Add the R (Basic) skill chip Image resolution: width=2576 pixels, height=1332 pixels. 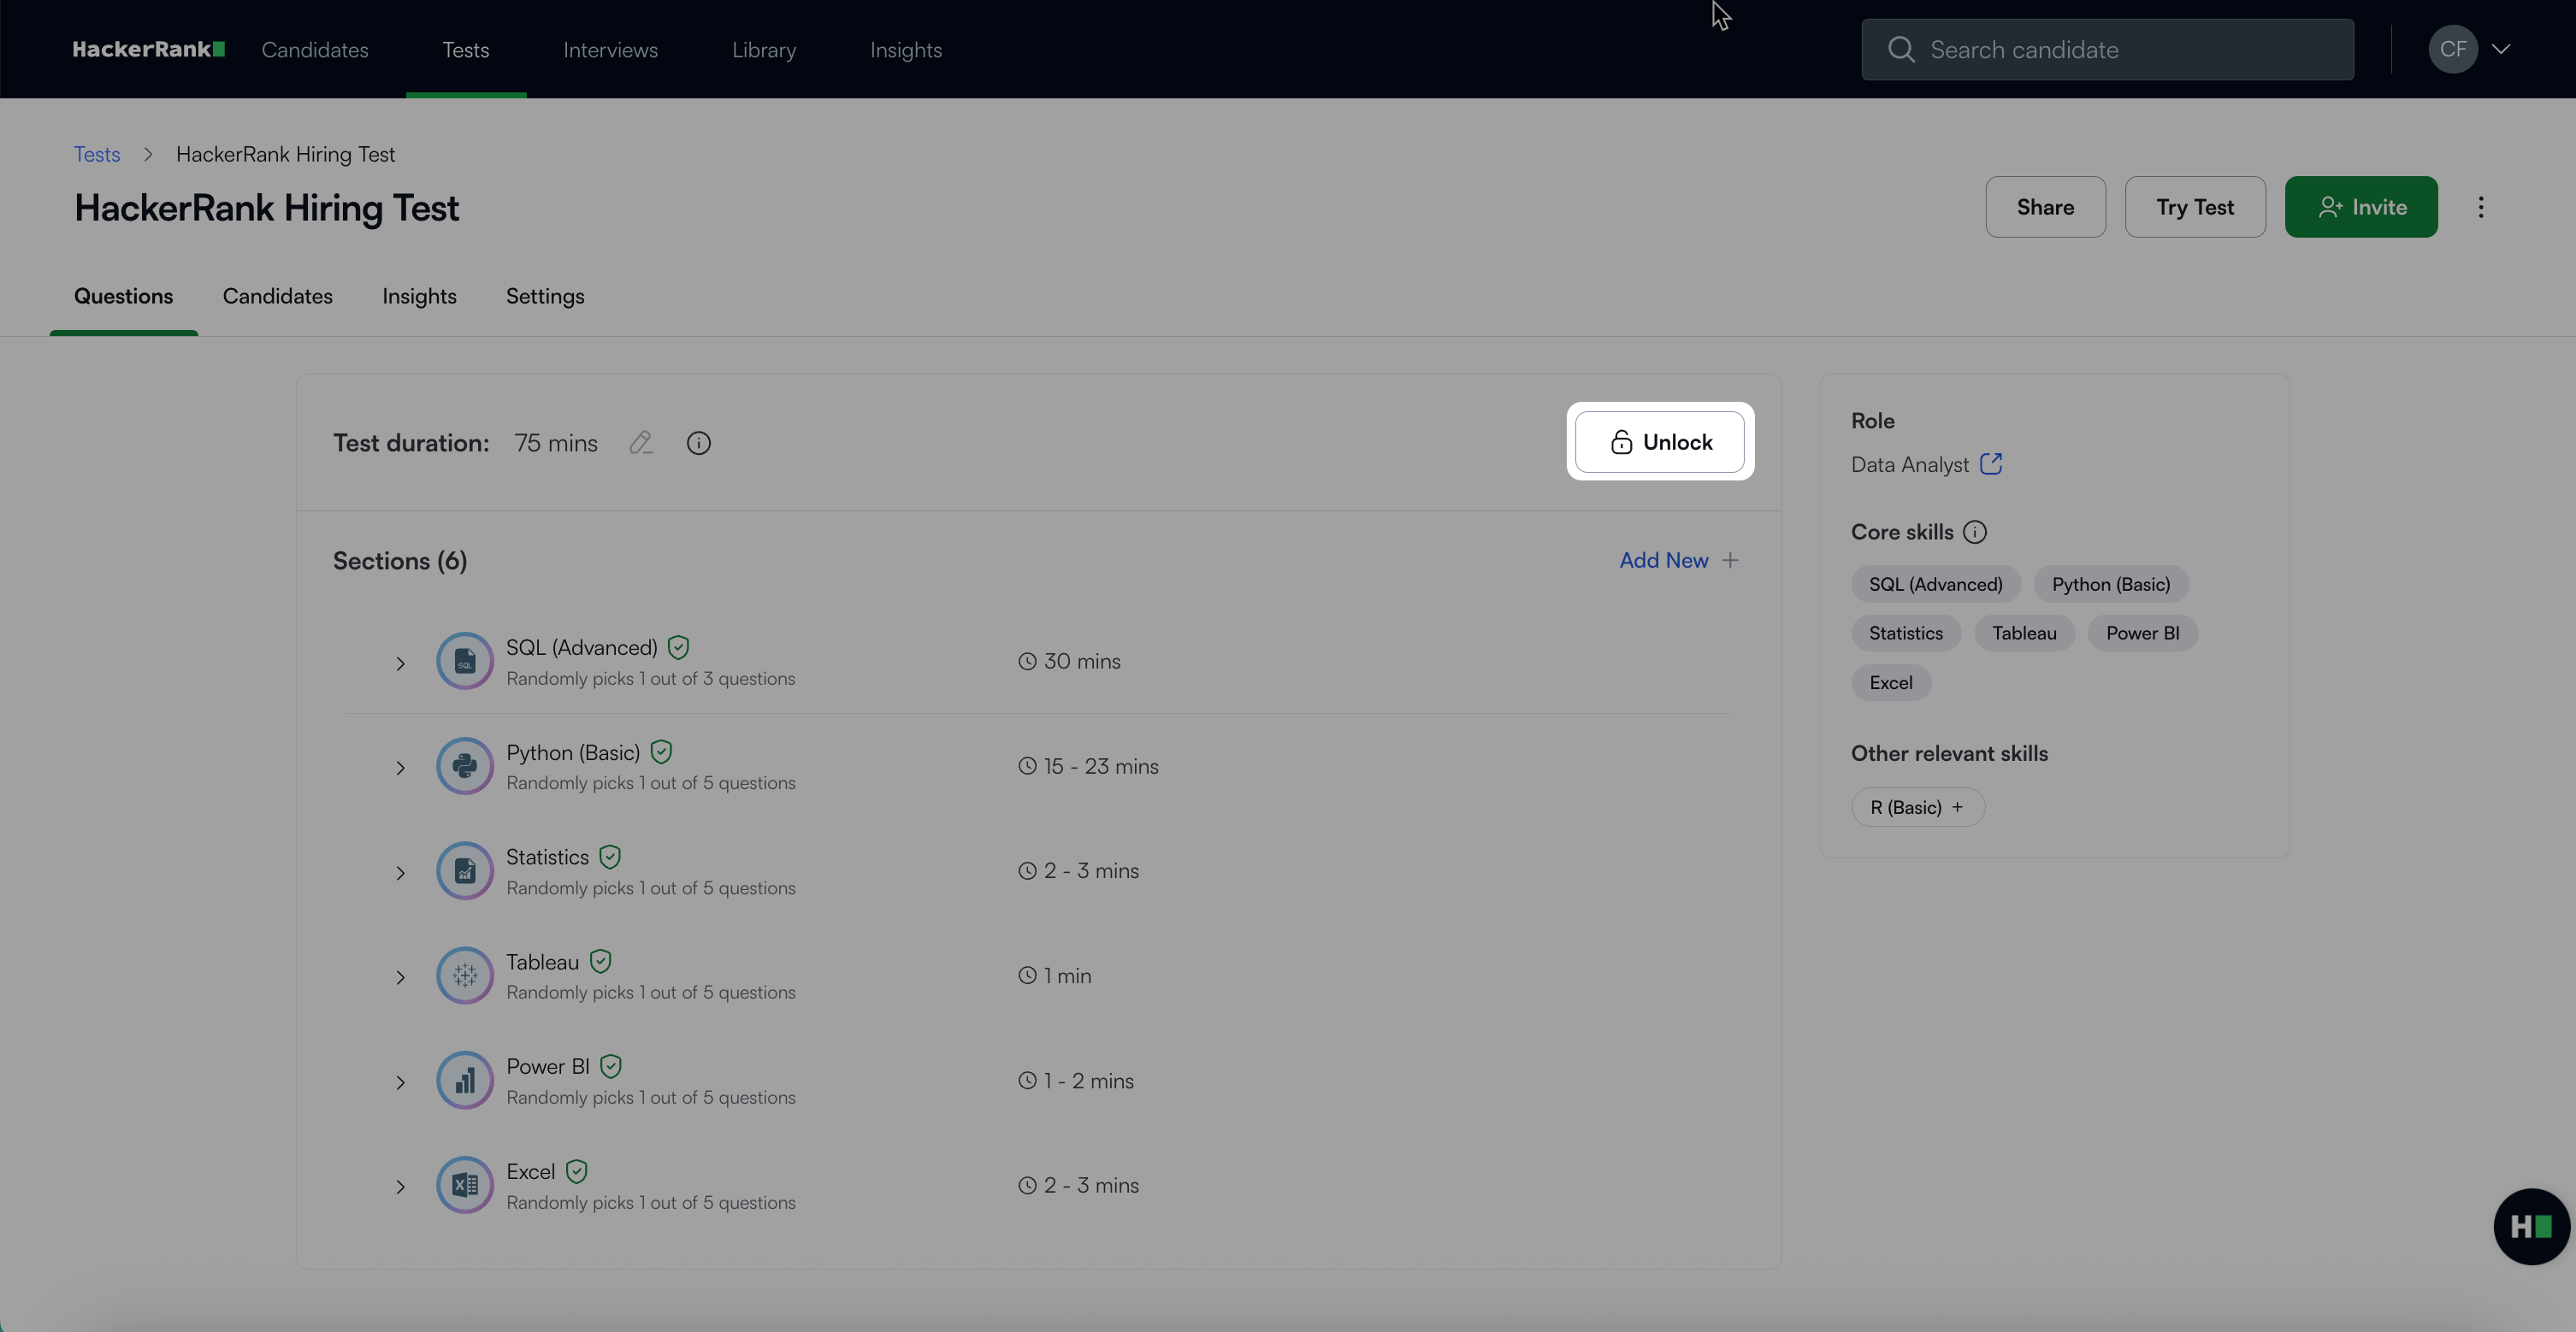[1916, 807]
